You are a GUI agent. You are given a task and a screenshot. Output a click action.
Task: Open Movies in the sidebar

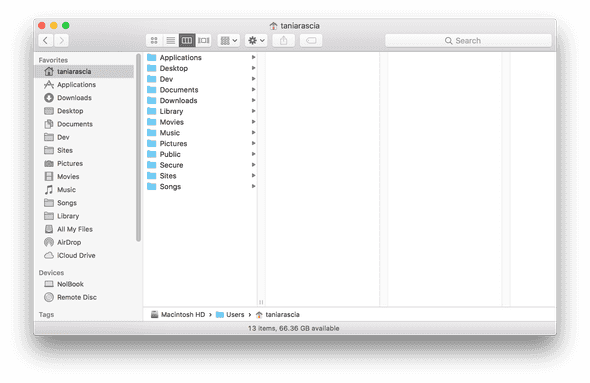tap(84, 176)
